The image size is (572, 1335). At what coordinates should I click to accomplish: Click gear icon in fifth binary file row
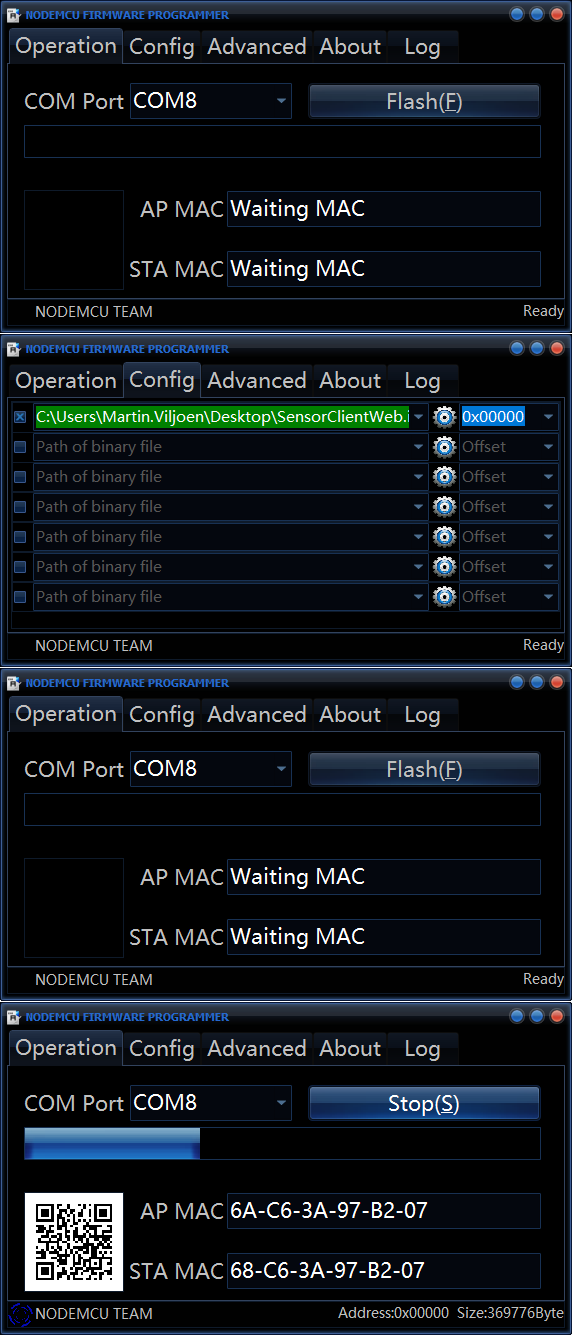[444, 537]
